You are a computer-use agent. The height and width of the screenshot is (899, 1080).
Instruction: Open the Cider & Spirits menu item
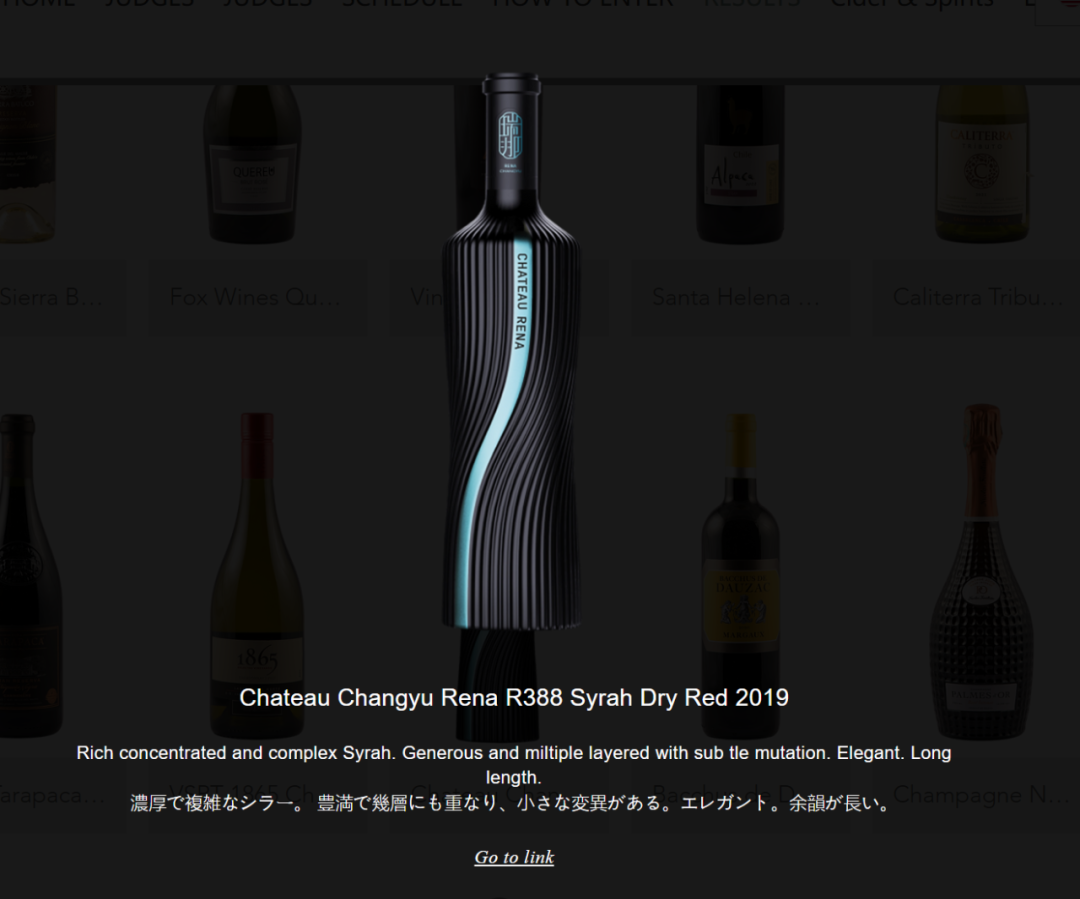pos(912,3)
